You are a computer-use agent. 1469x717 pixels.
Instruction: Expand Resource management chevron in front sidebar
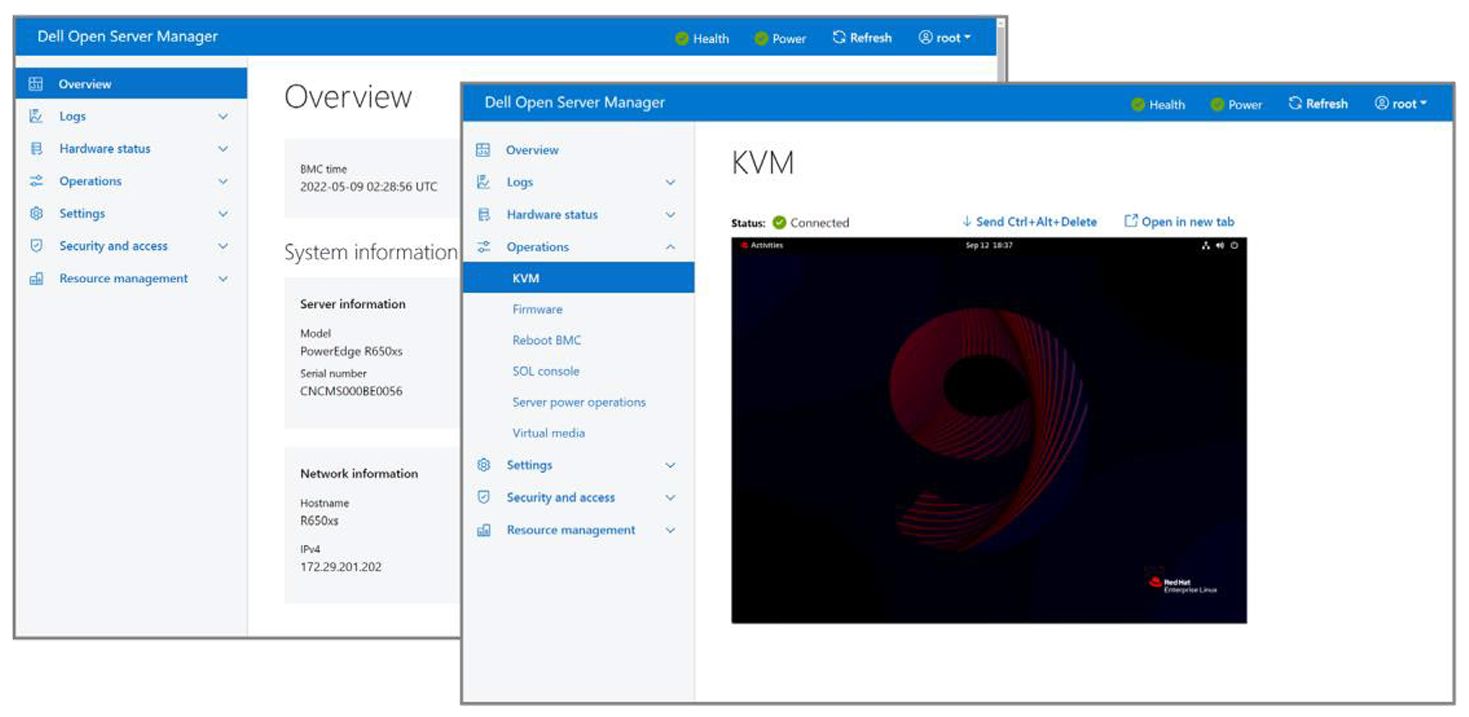[x=670, y=530]
